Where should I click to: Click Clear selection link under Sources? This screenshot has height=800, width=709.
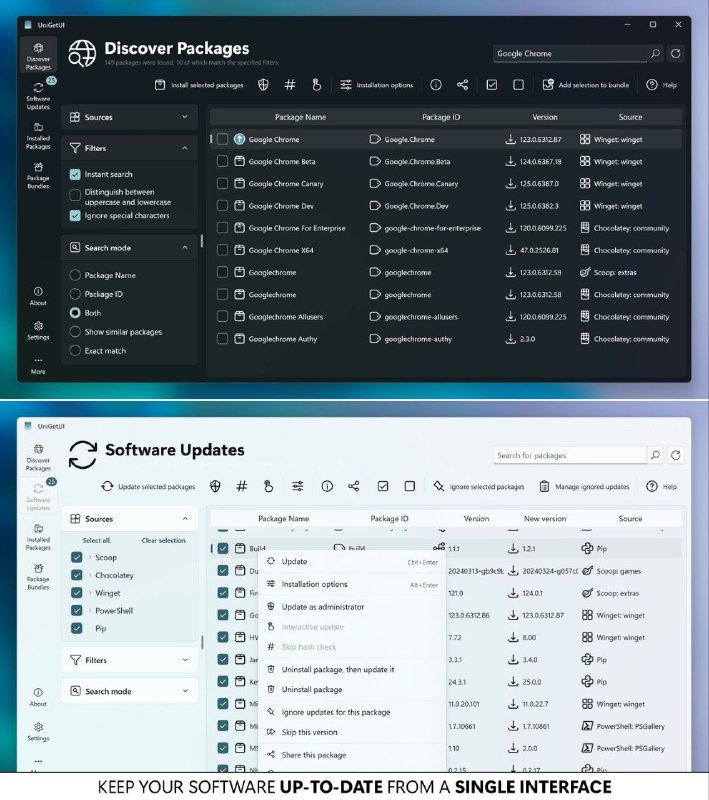coord(164,540)
